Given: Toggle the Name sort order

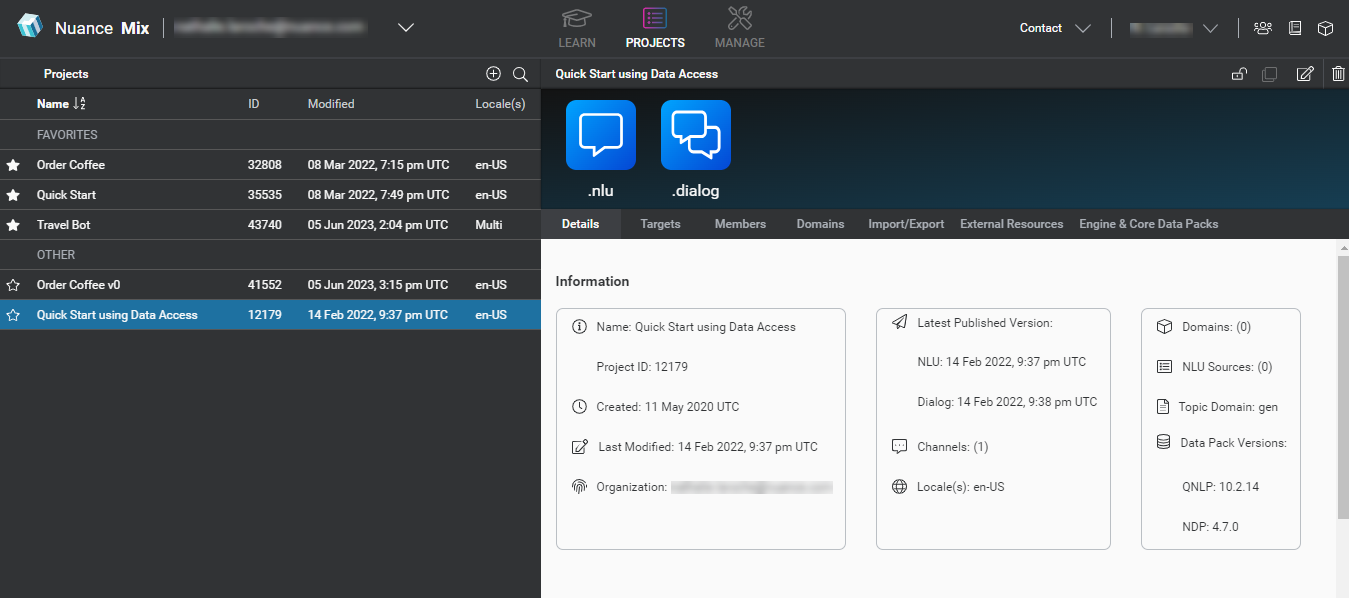Looking at the screenshot, I should pyautogui.click(x=77, y=103).
